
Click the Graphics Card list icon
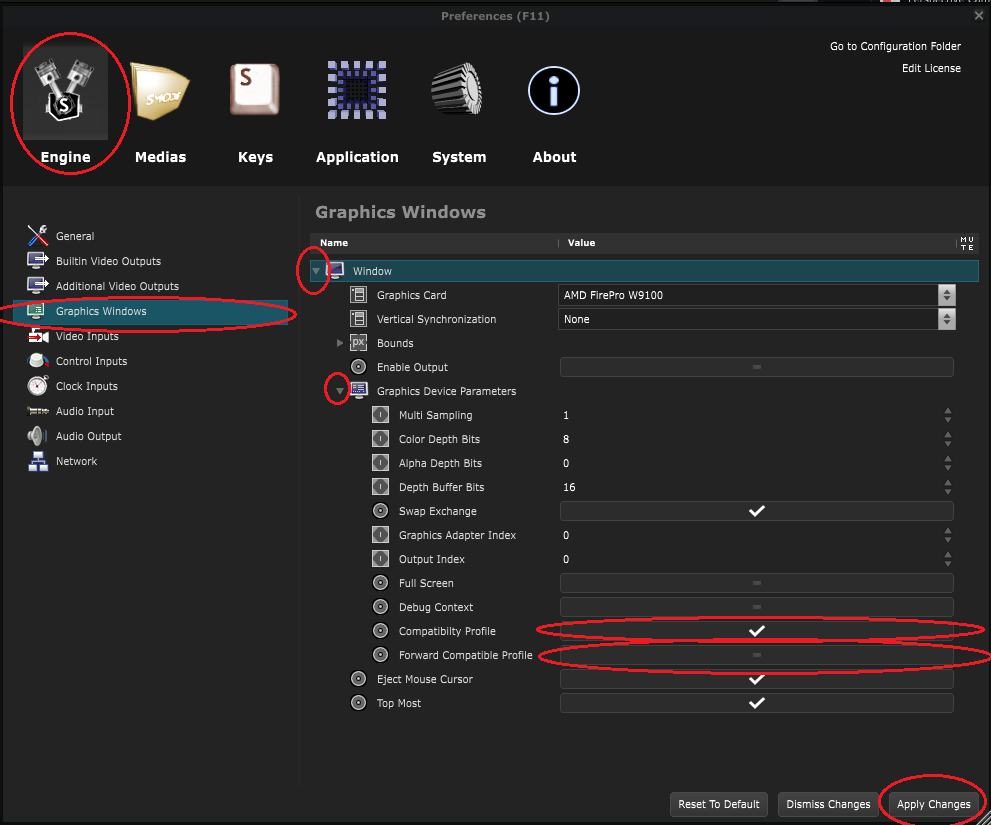tap(358, 295)
